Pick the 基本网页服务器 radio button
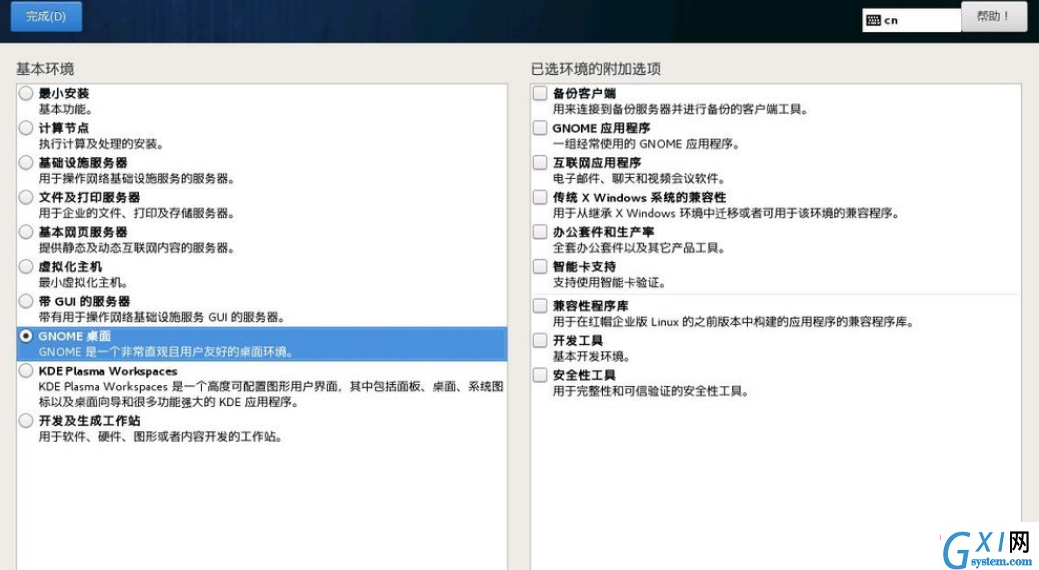 (x=26, y=232)
